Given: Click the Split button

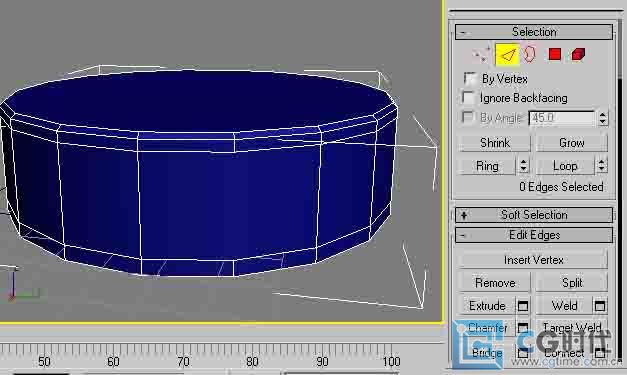Looking at the screenshot, I should click(x=571, y=283).
